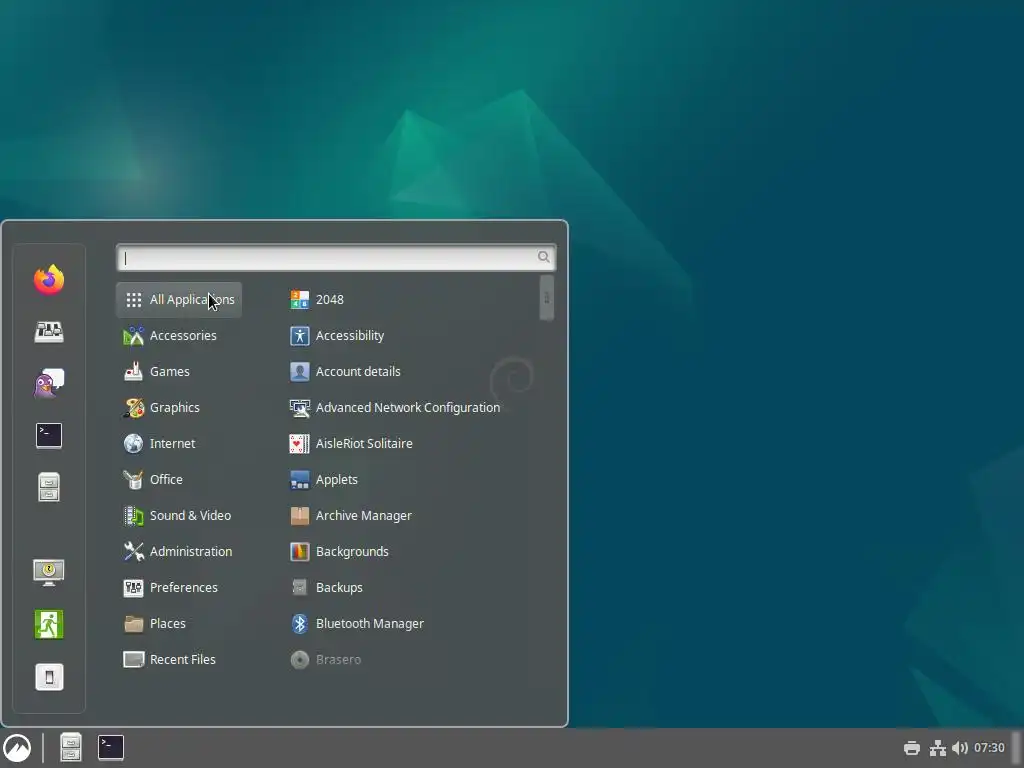Click the application list scrollbar handle
Screen dimensions: 1024x768
click(x=547, y=298)
